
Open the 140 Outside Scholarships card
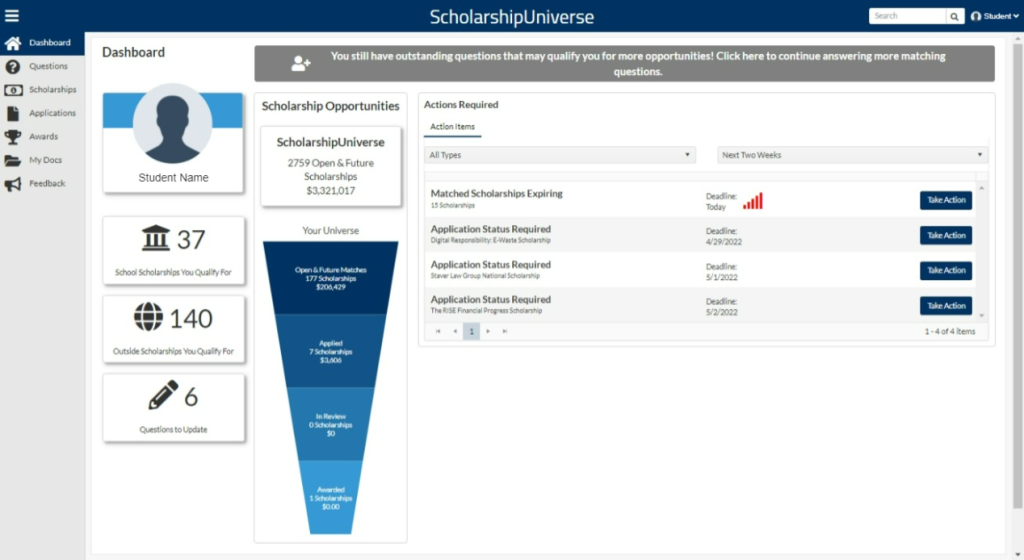174,330
